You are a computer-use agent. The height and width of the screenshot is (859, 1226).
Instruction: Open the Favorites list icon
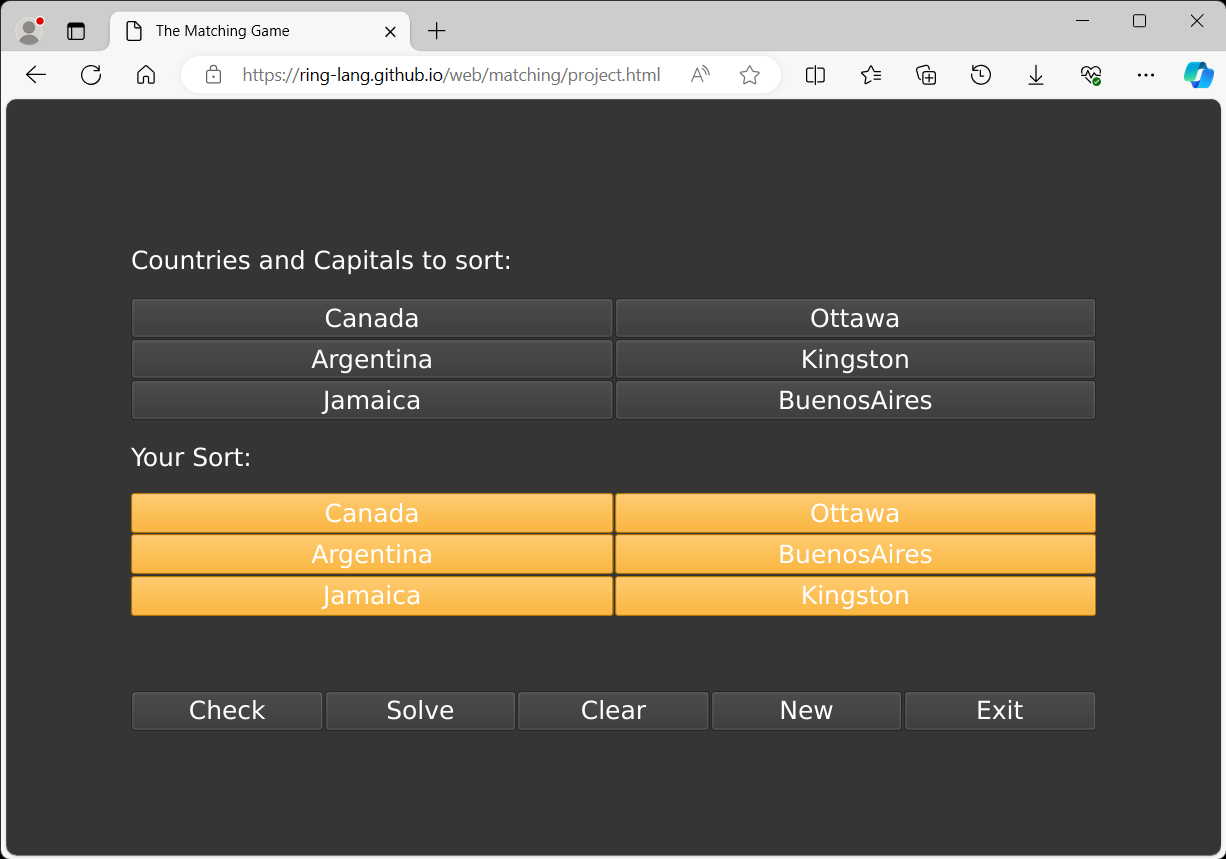(871, 75)
